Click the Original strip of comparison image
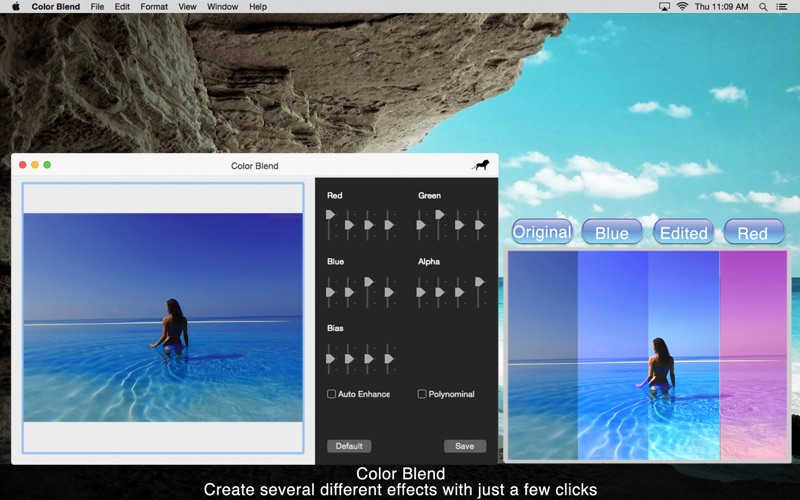This screenshot has width=800, height=500. point(543,355)
